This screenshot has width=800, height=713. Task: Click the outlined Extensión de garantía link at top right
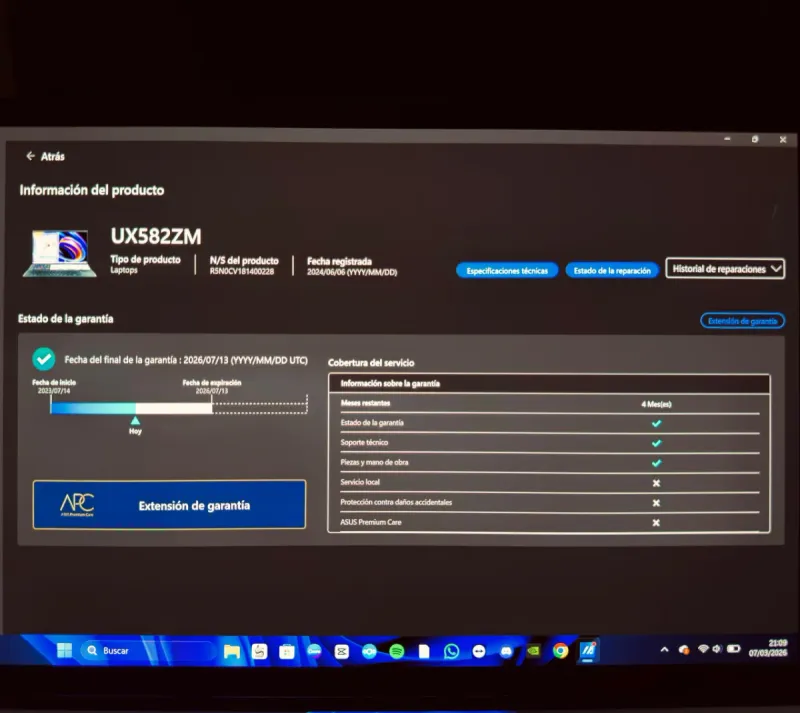coord(742,321)
